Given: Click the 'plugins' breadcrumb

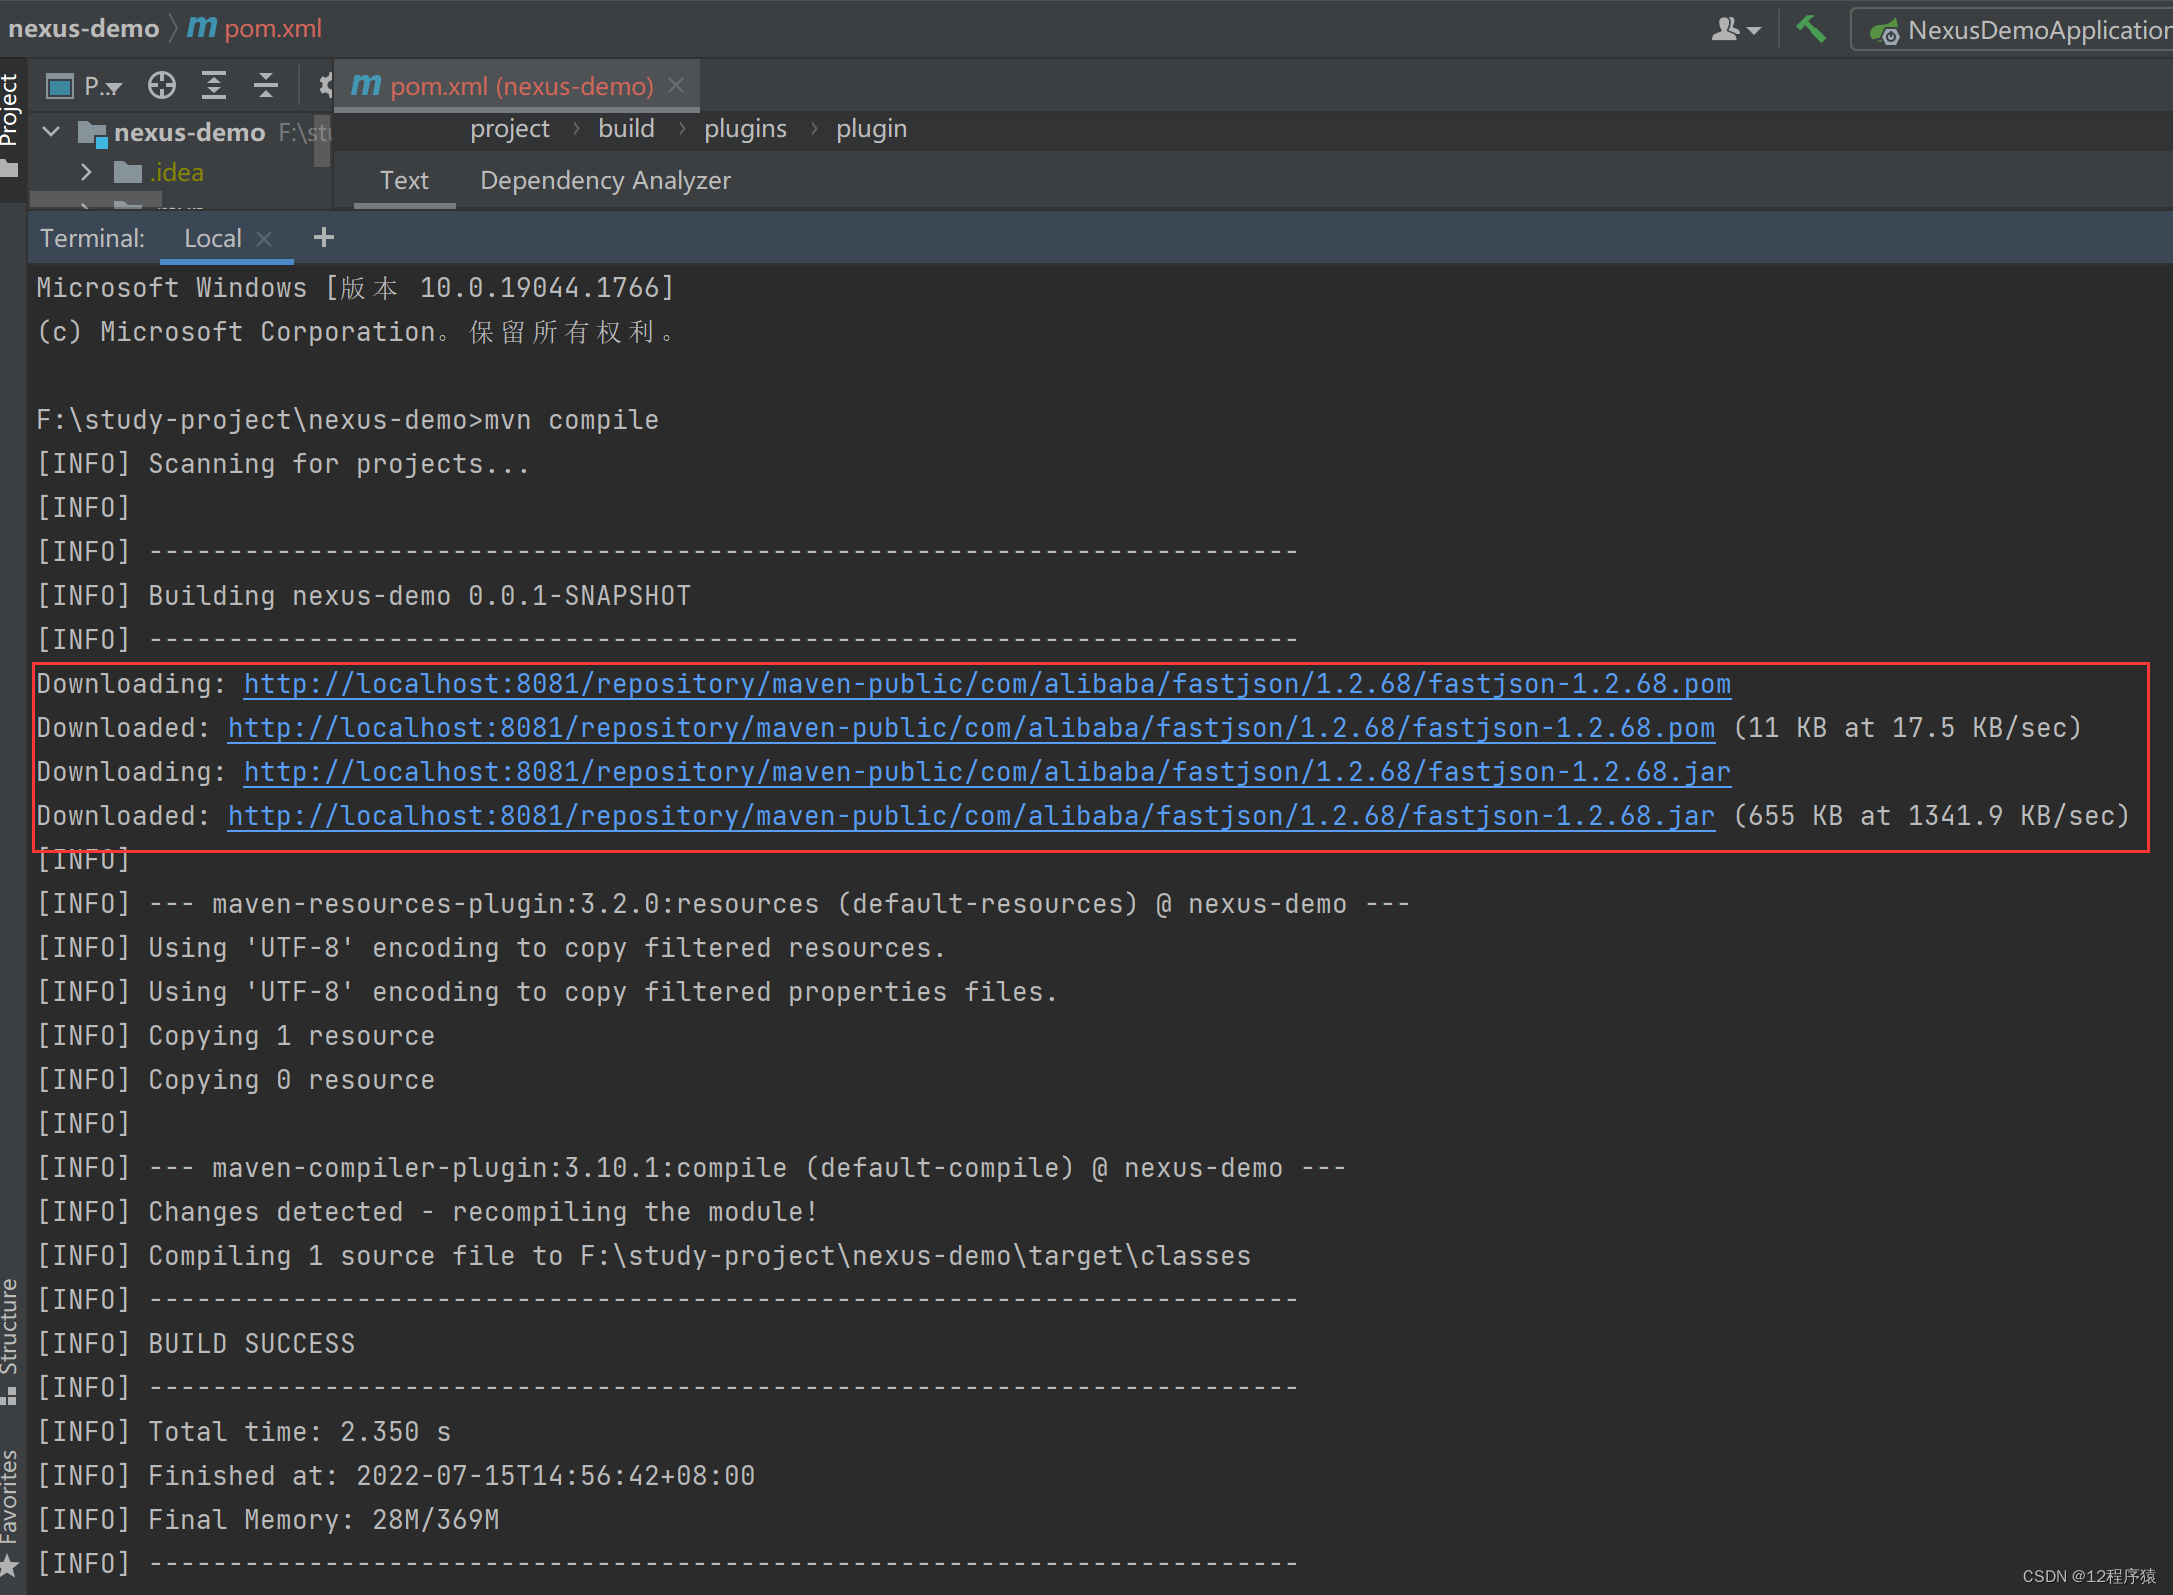Looking at the screenshot, I should (745, 129).
